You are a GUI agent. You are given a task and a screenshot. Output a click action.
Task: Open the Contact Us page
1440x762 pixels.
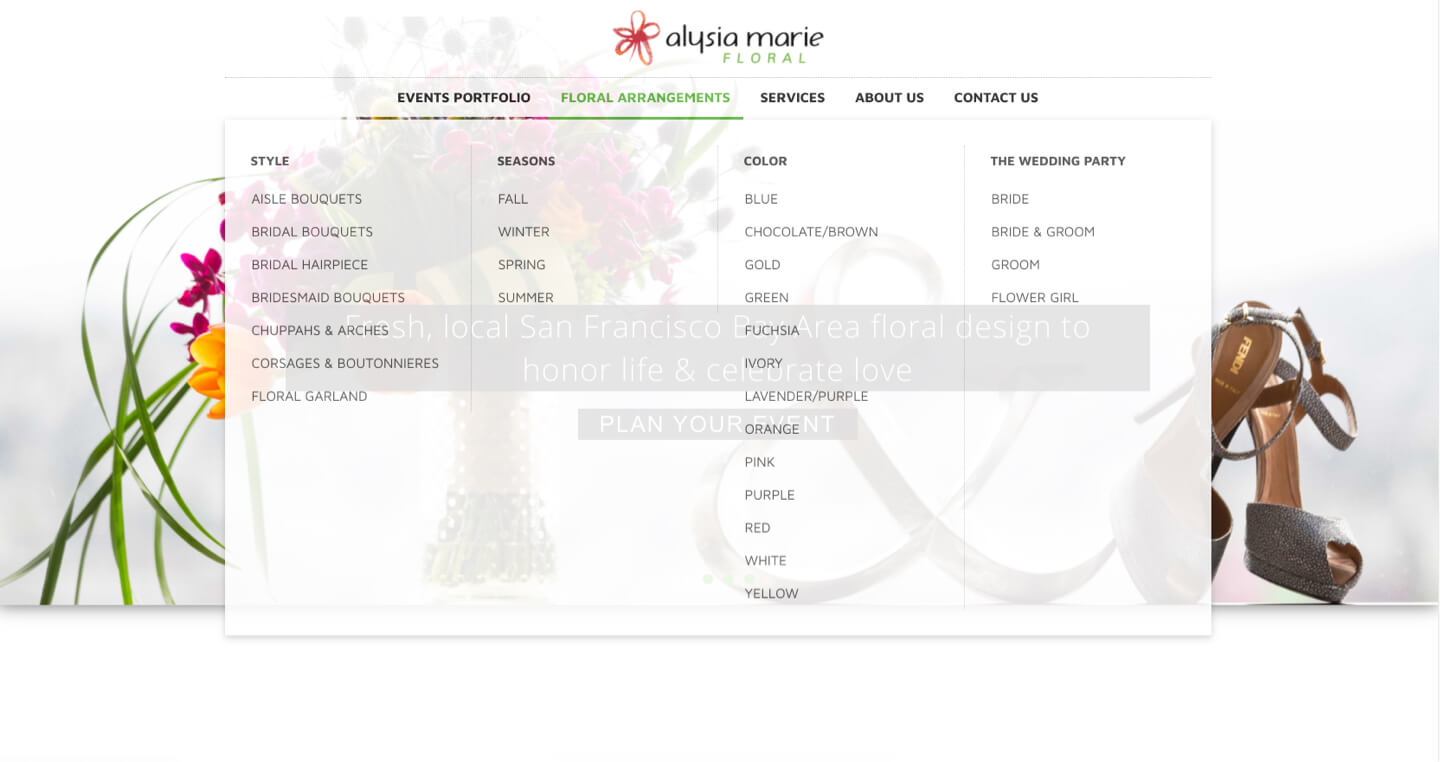tap(996, 98)
